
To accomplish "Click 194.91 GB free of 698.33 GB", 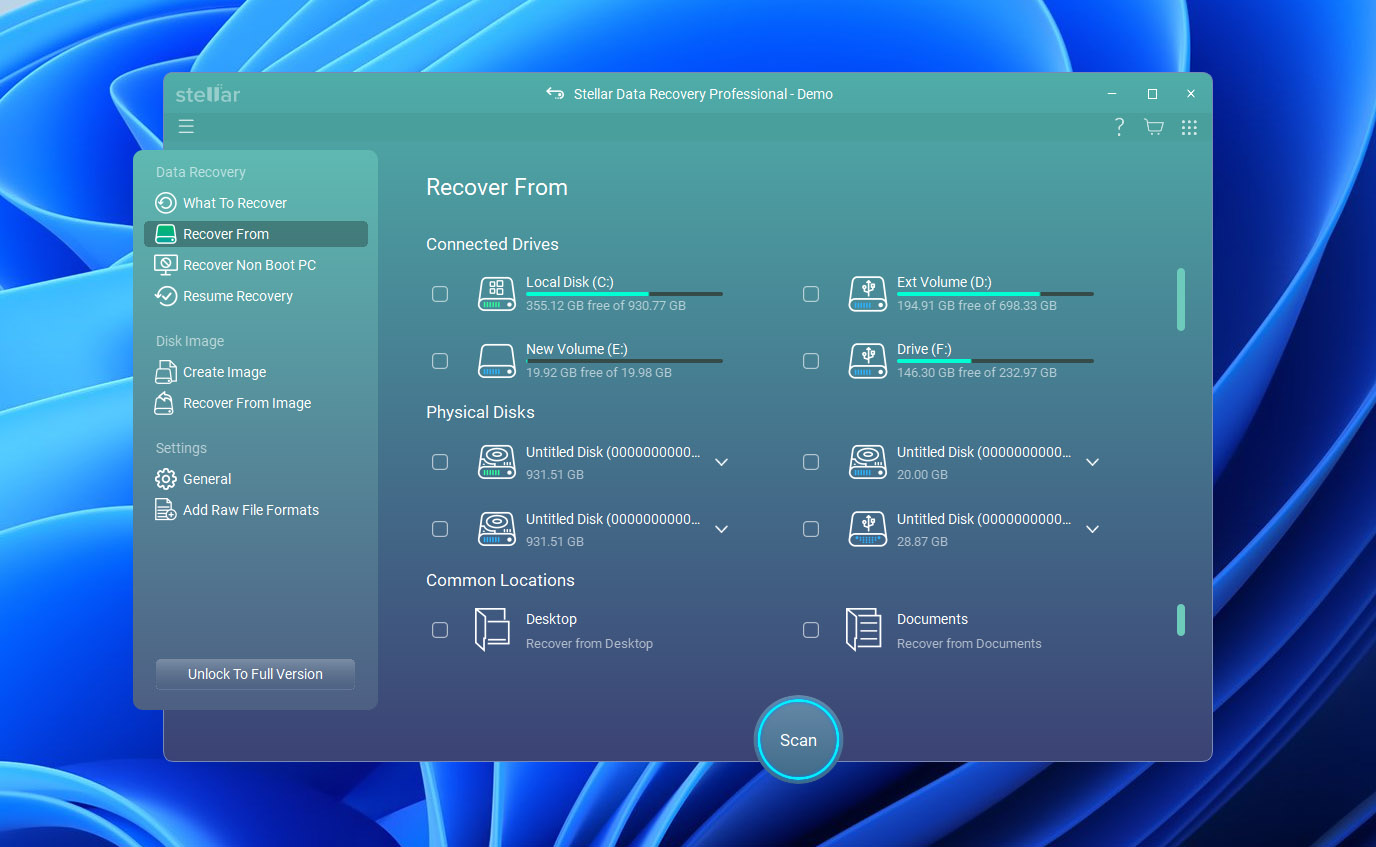I will (977, 305).
